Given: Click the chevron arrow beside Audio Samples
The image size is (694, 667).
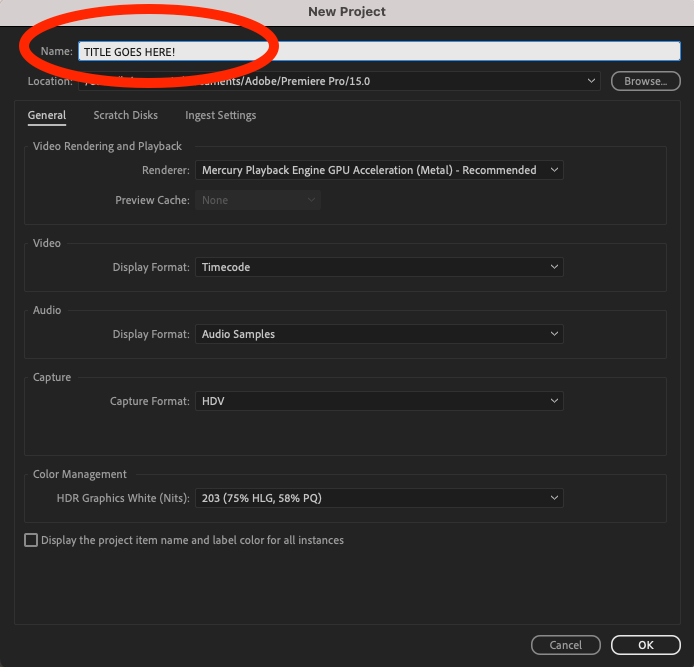Looking at the screenshot, I should tap(555, 334).
